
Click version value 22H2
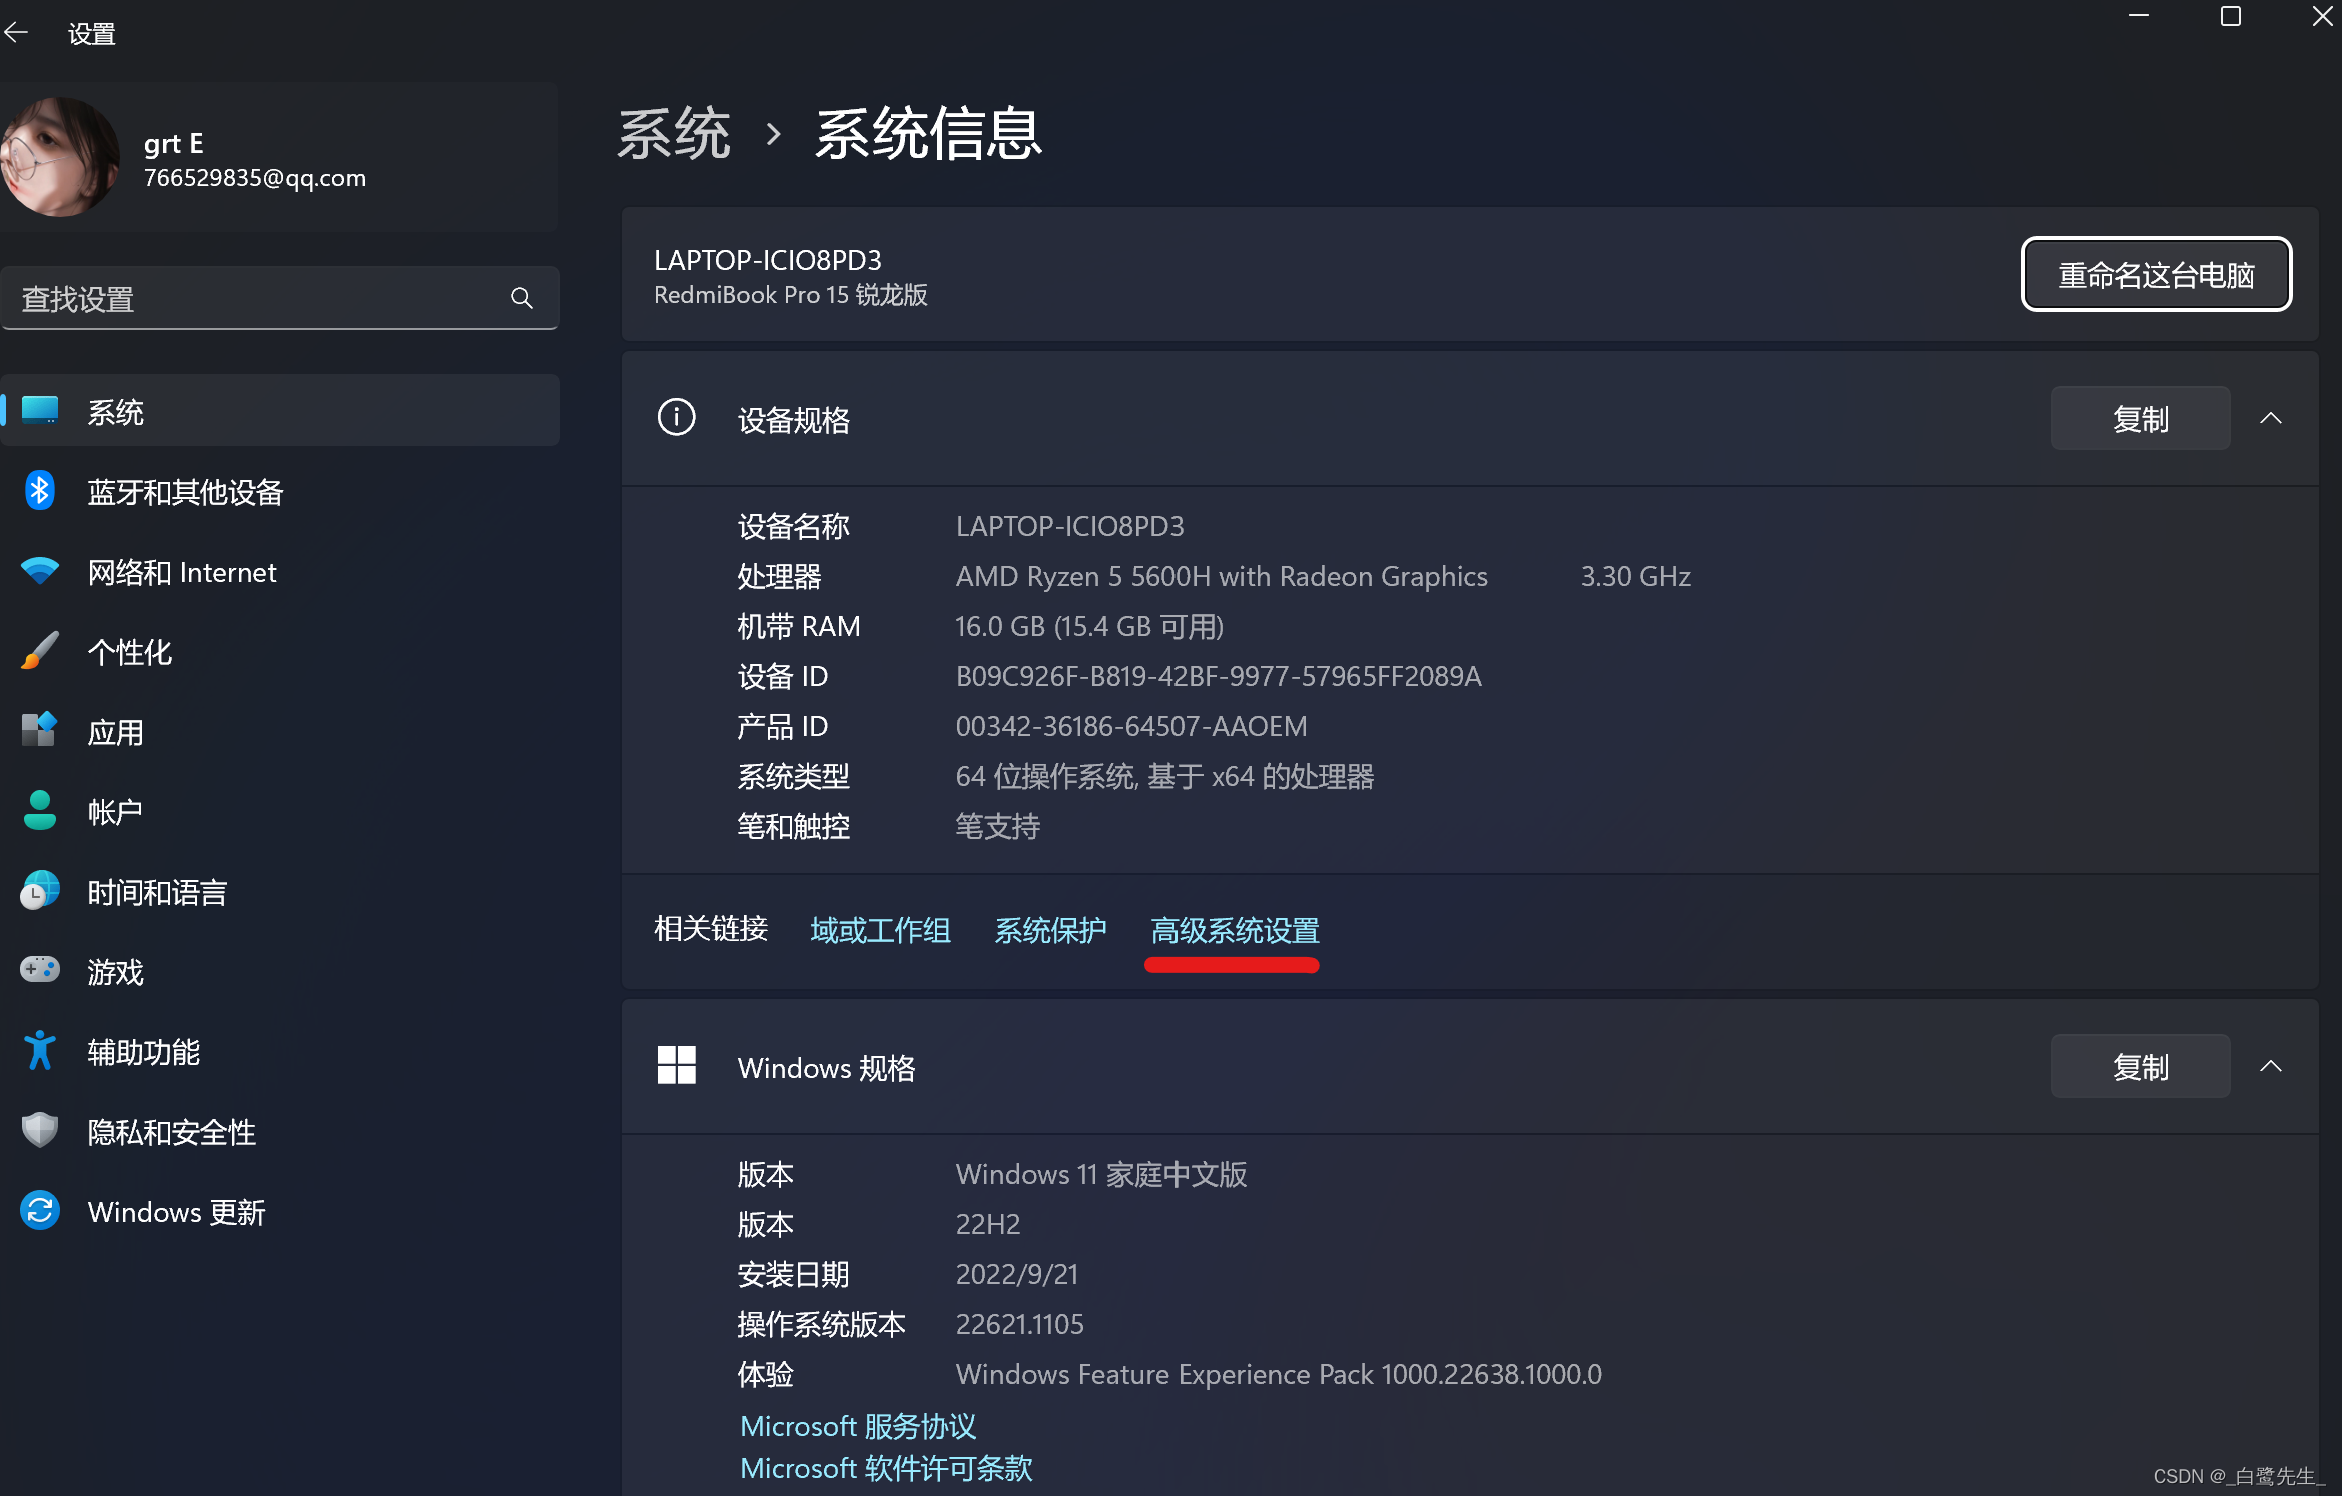coord(988,1224)
